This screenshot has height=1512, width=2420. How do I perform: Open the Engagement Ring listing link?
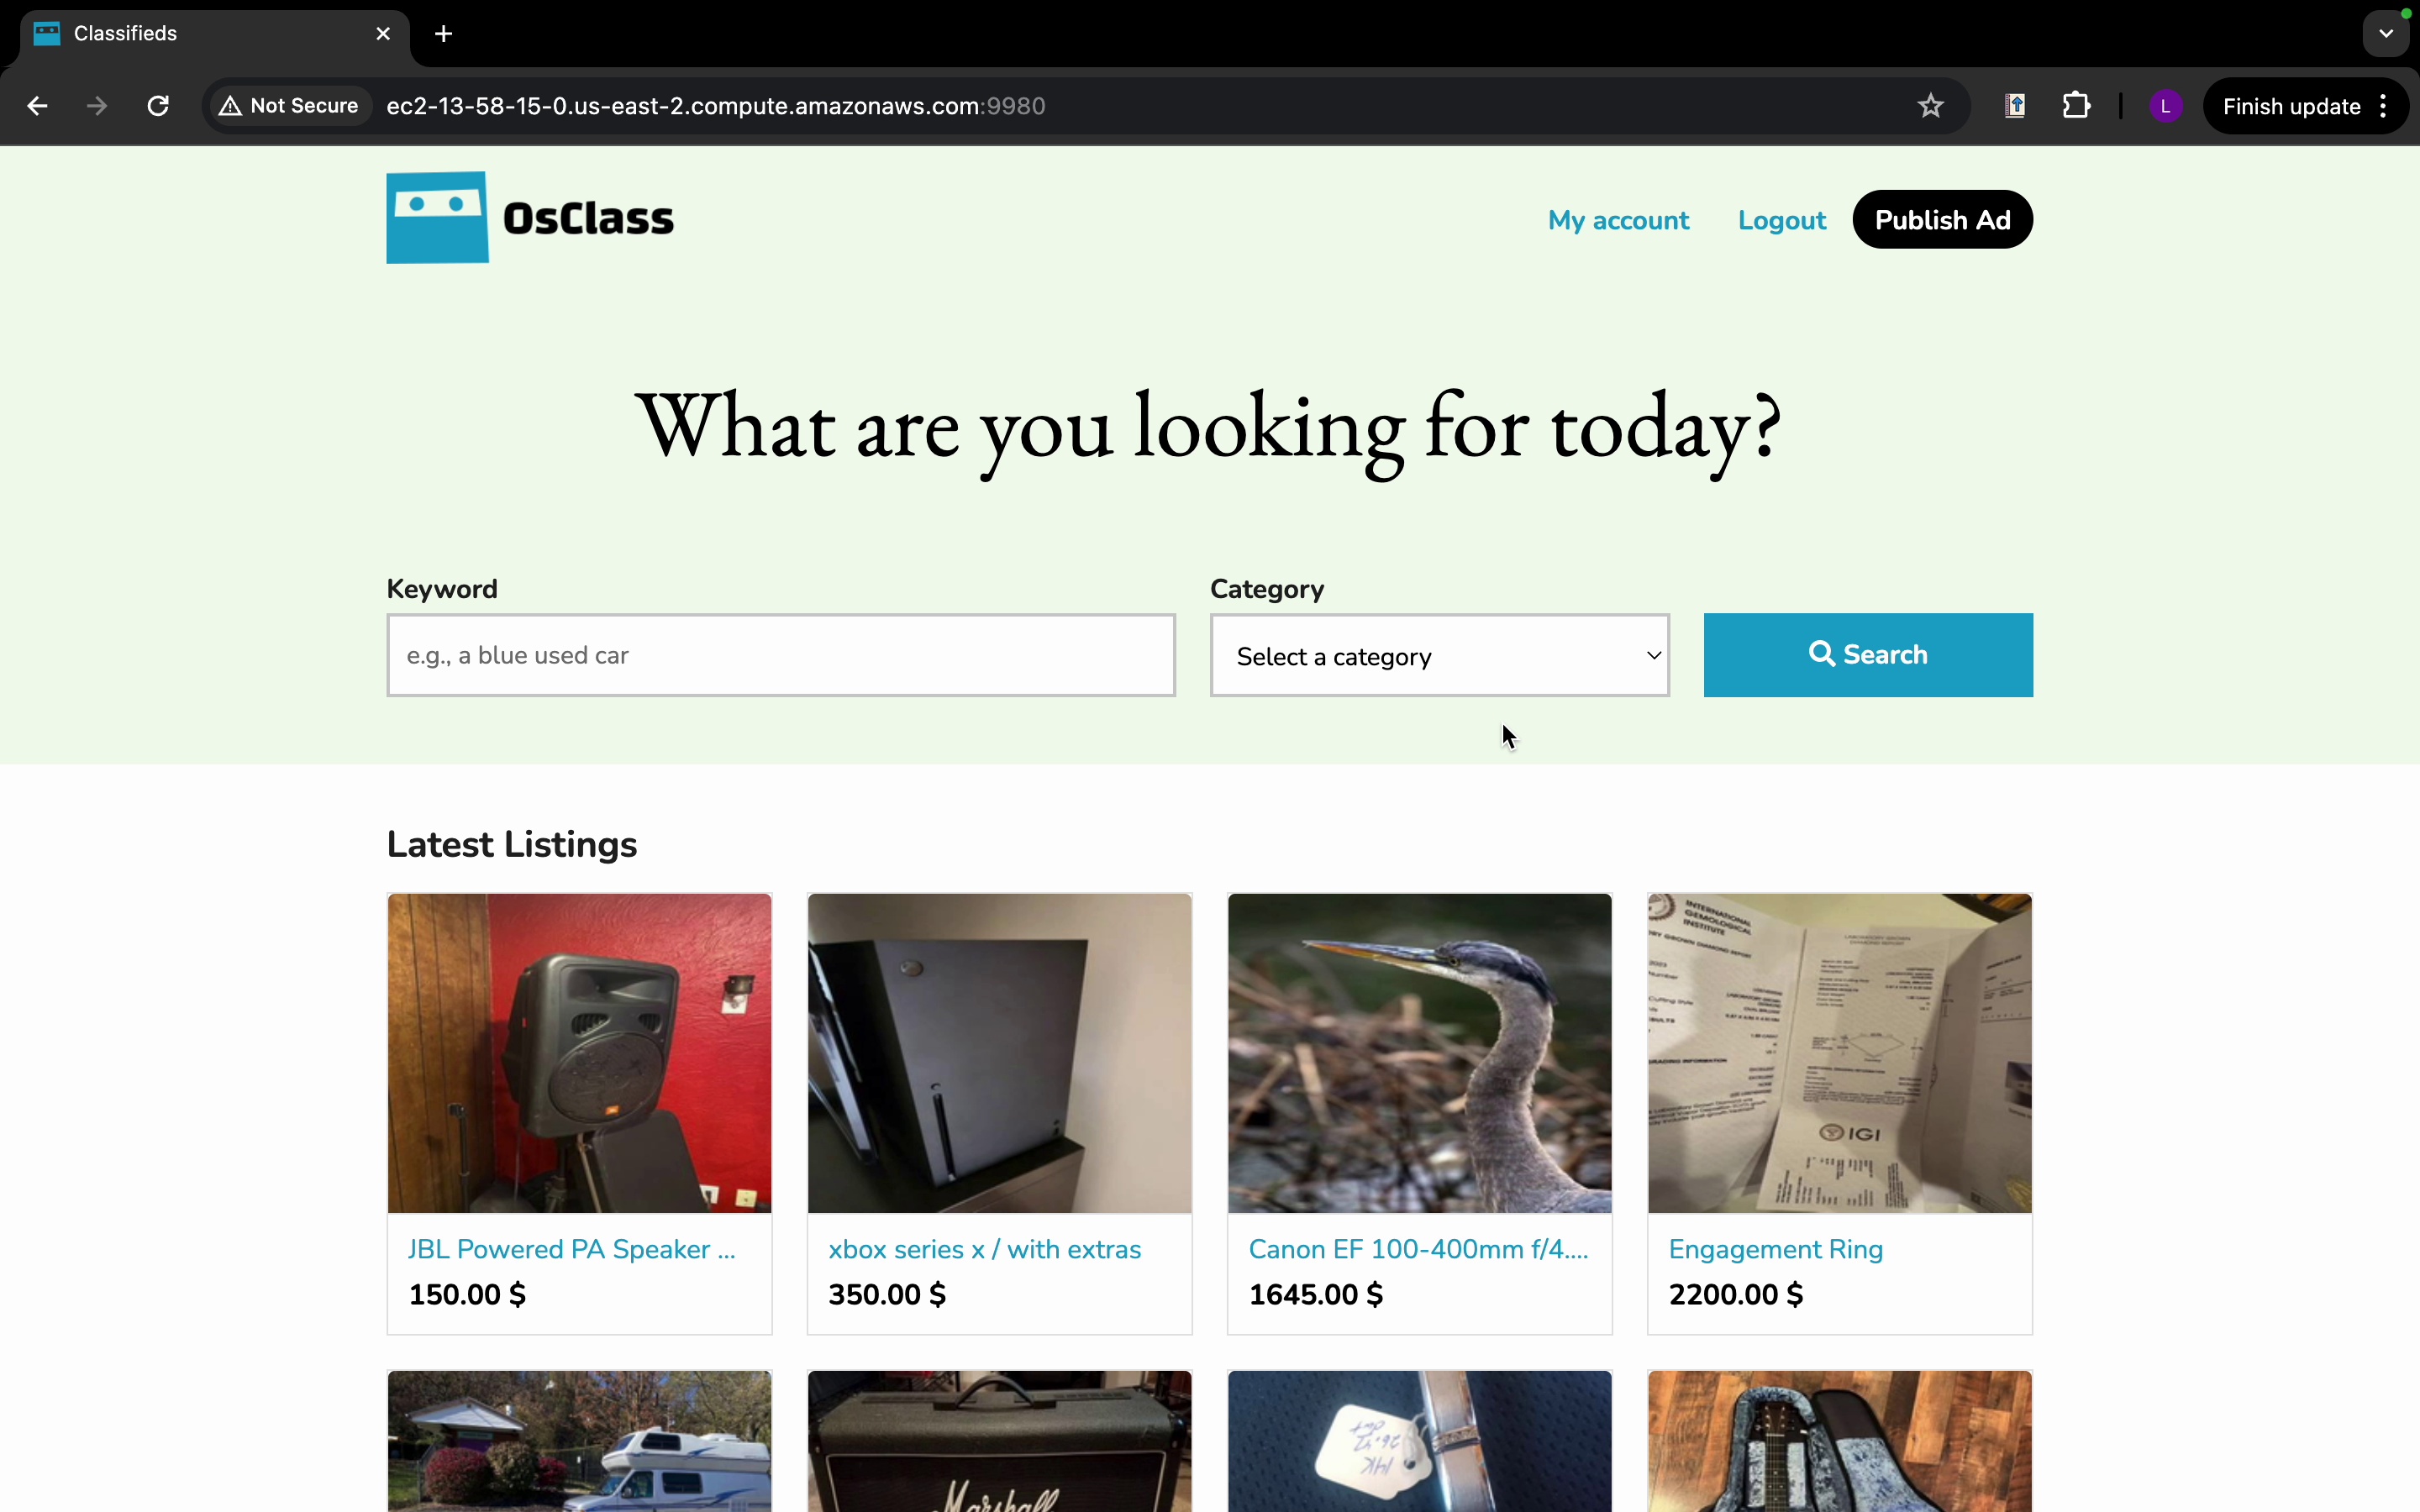pyautogui.click(x=1775, y=1250)
